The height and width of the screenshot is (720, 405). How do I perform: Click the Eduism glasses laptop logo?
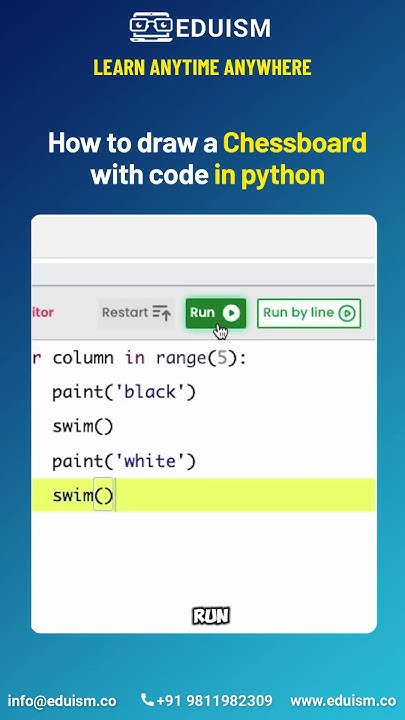click(151, 27)
